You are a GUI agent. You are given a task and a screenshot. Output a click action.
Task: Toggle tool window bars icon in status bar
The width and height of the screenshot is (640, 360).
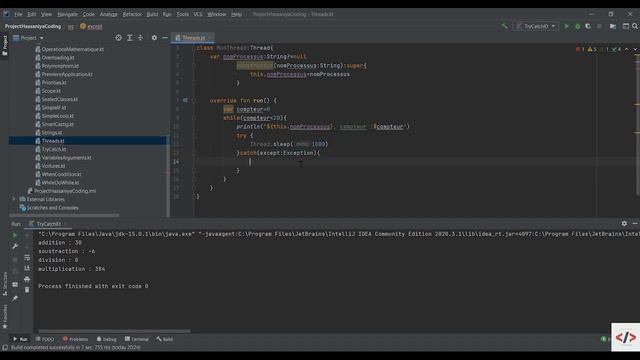coord(5,348)
